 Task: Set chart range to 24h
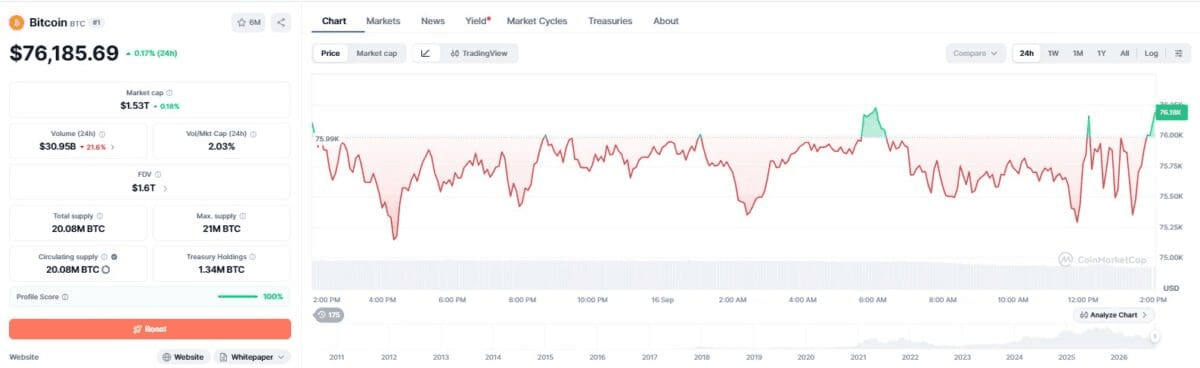tap(1026, 53)
